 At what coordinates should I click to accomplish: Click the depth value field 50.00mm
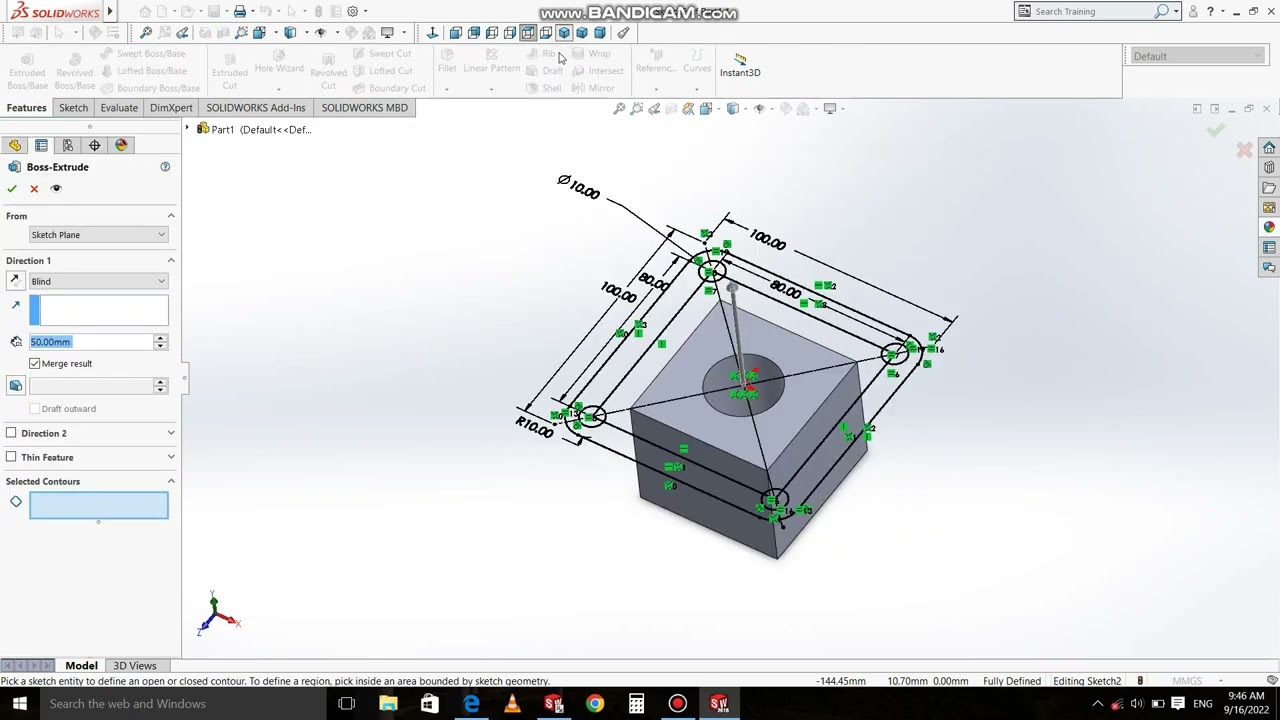coord(90,342)
